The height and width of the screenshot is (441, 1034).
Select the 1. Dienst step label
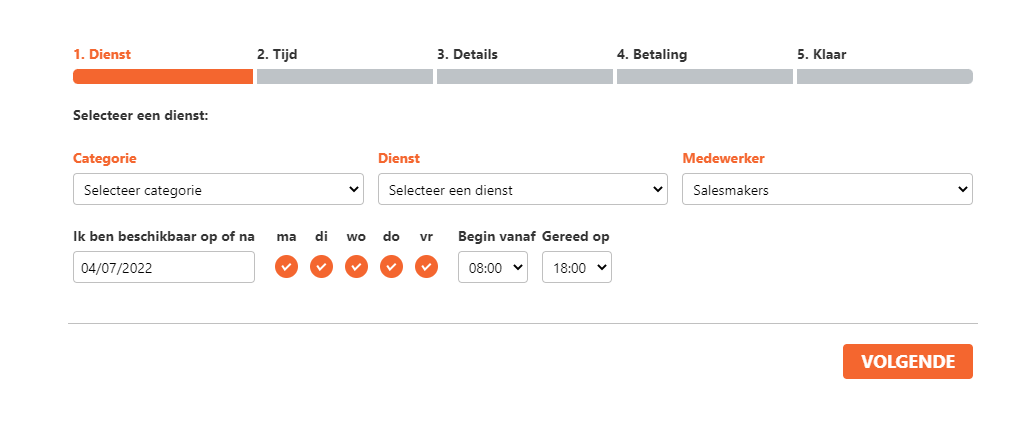102,55
